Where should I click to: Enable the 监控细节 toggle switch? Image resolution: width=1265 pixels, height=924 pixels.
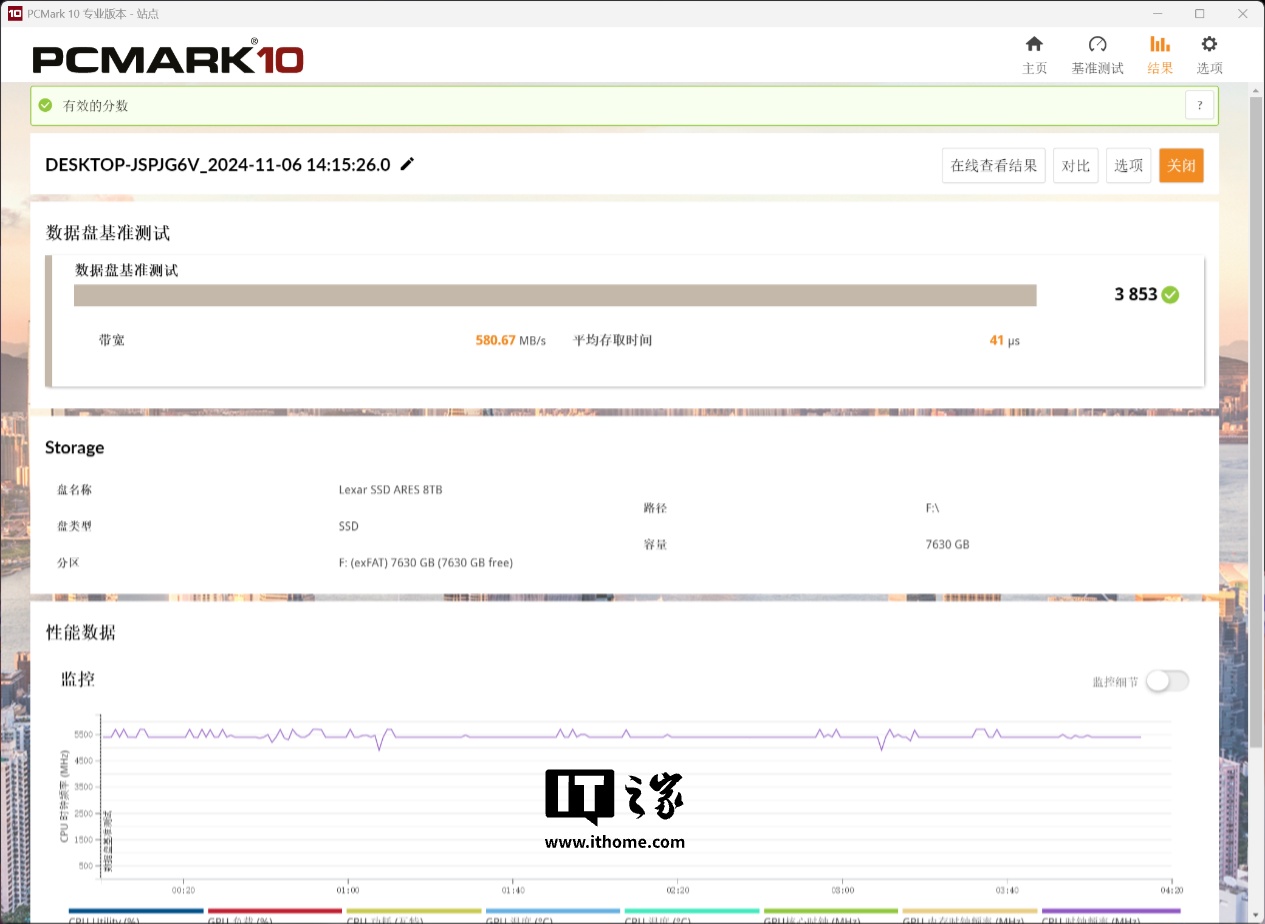[1166, 681]
